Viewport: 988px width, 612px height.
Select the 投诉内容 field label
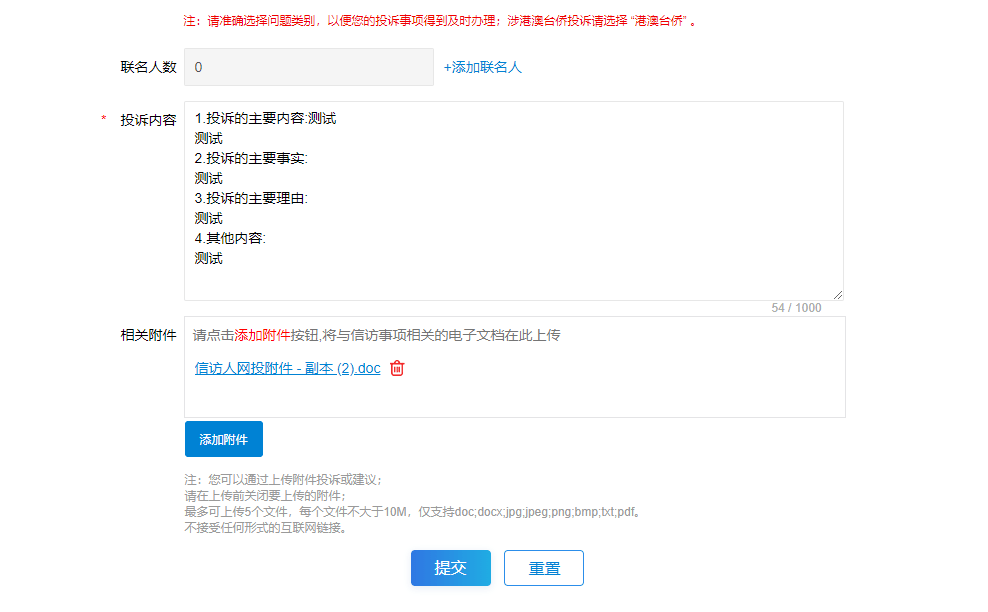[x=148, y=120]
